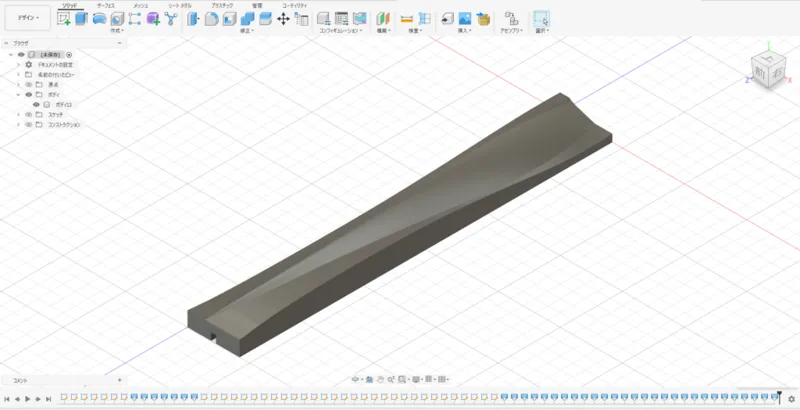Click the Zoom magnifier icon
The width and height of the screenshot is (800, 410).
[390, 379]
